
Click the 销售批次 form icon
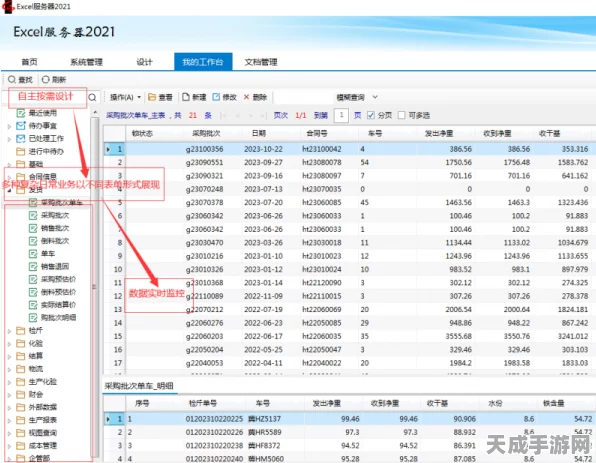click(x=33, y=228)
